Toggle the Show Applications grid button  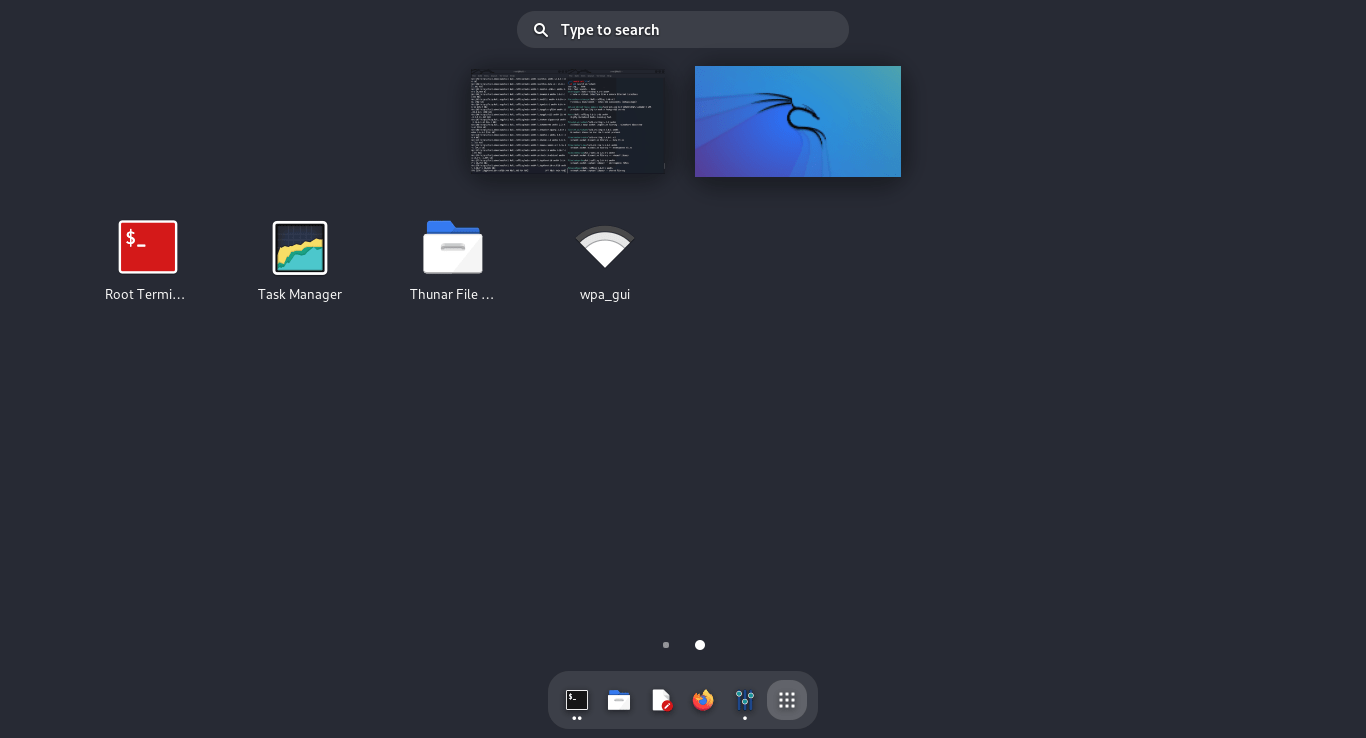click(787, 700)
